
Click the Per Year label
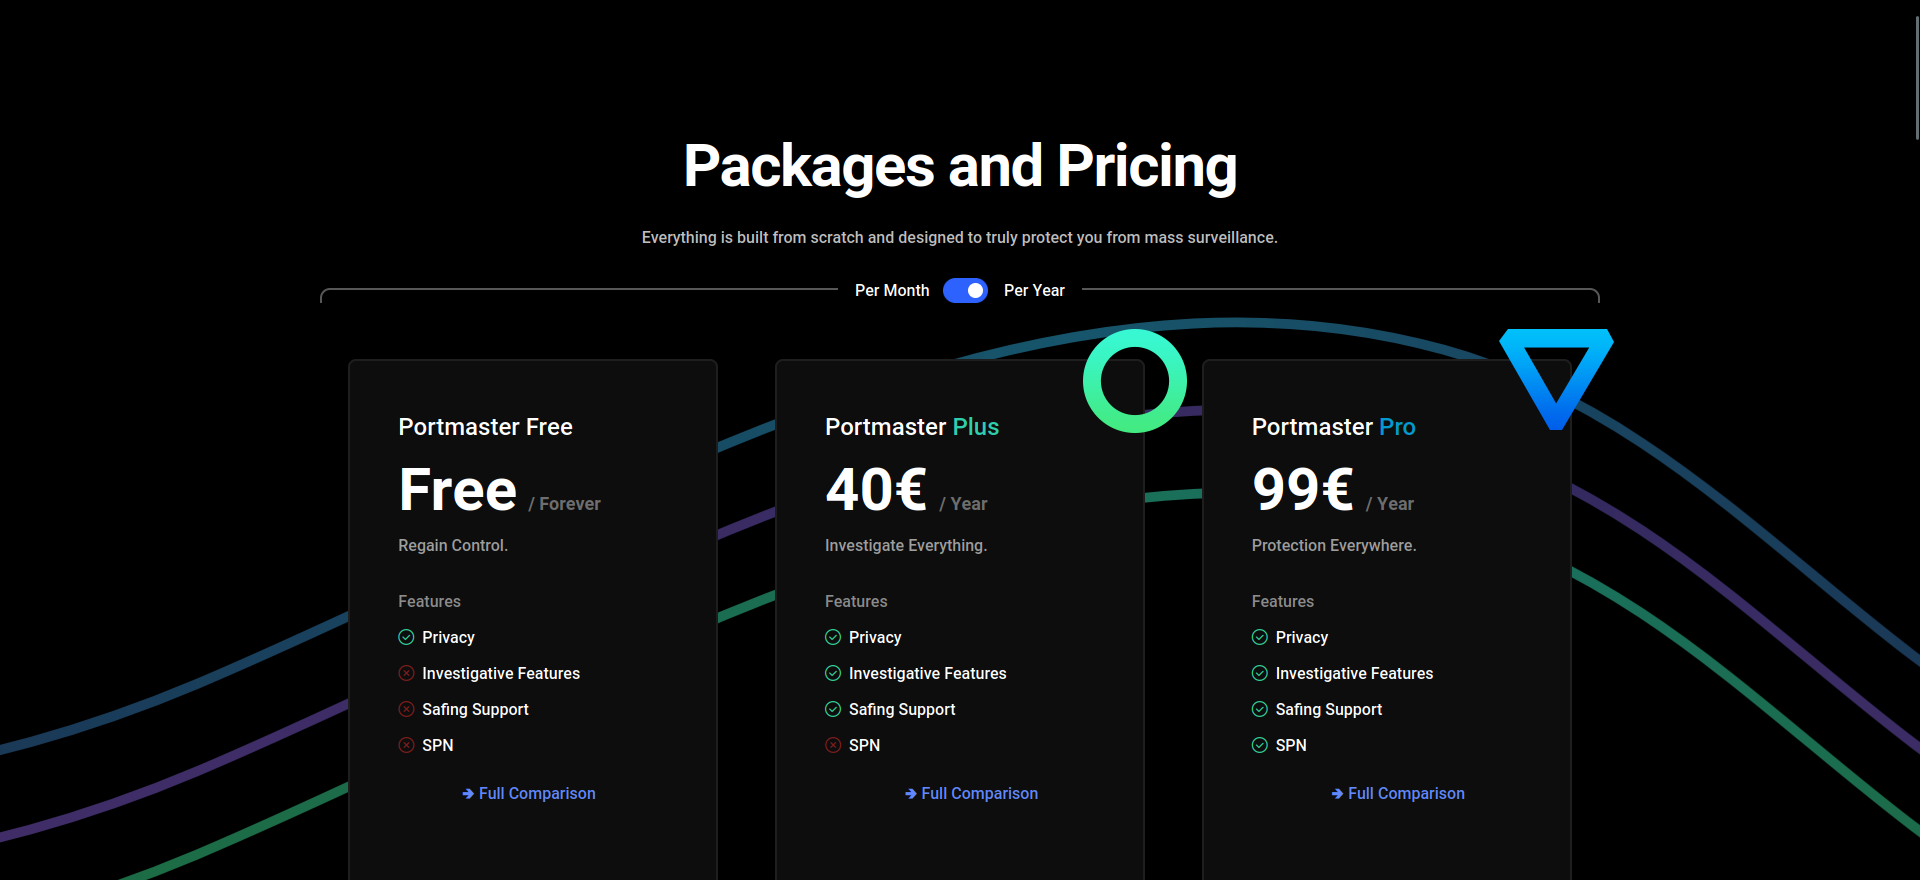click(1035, 290)
